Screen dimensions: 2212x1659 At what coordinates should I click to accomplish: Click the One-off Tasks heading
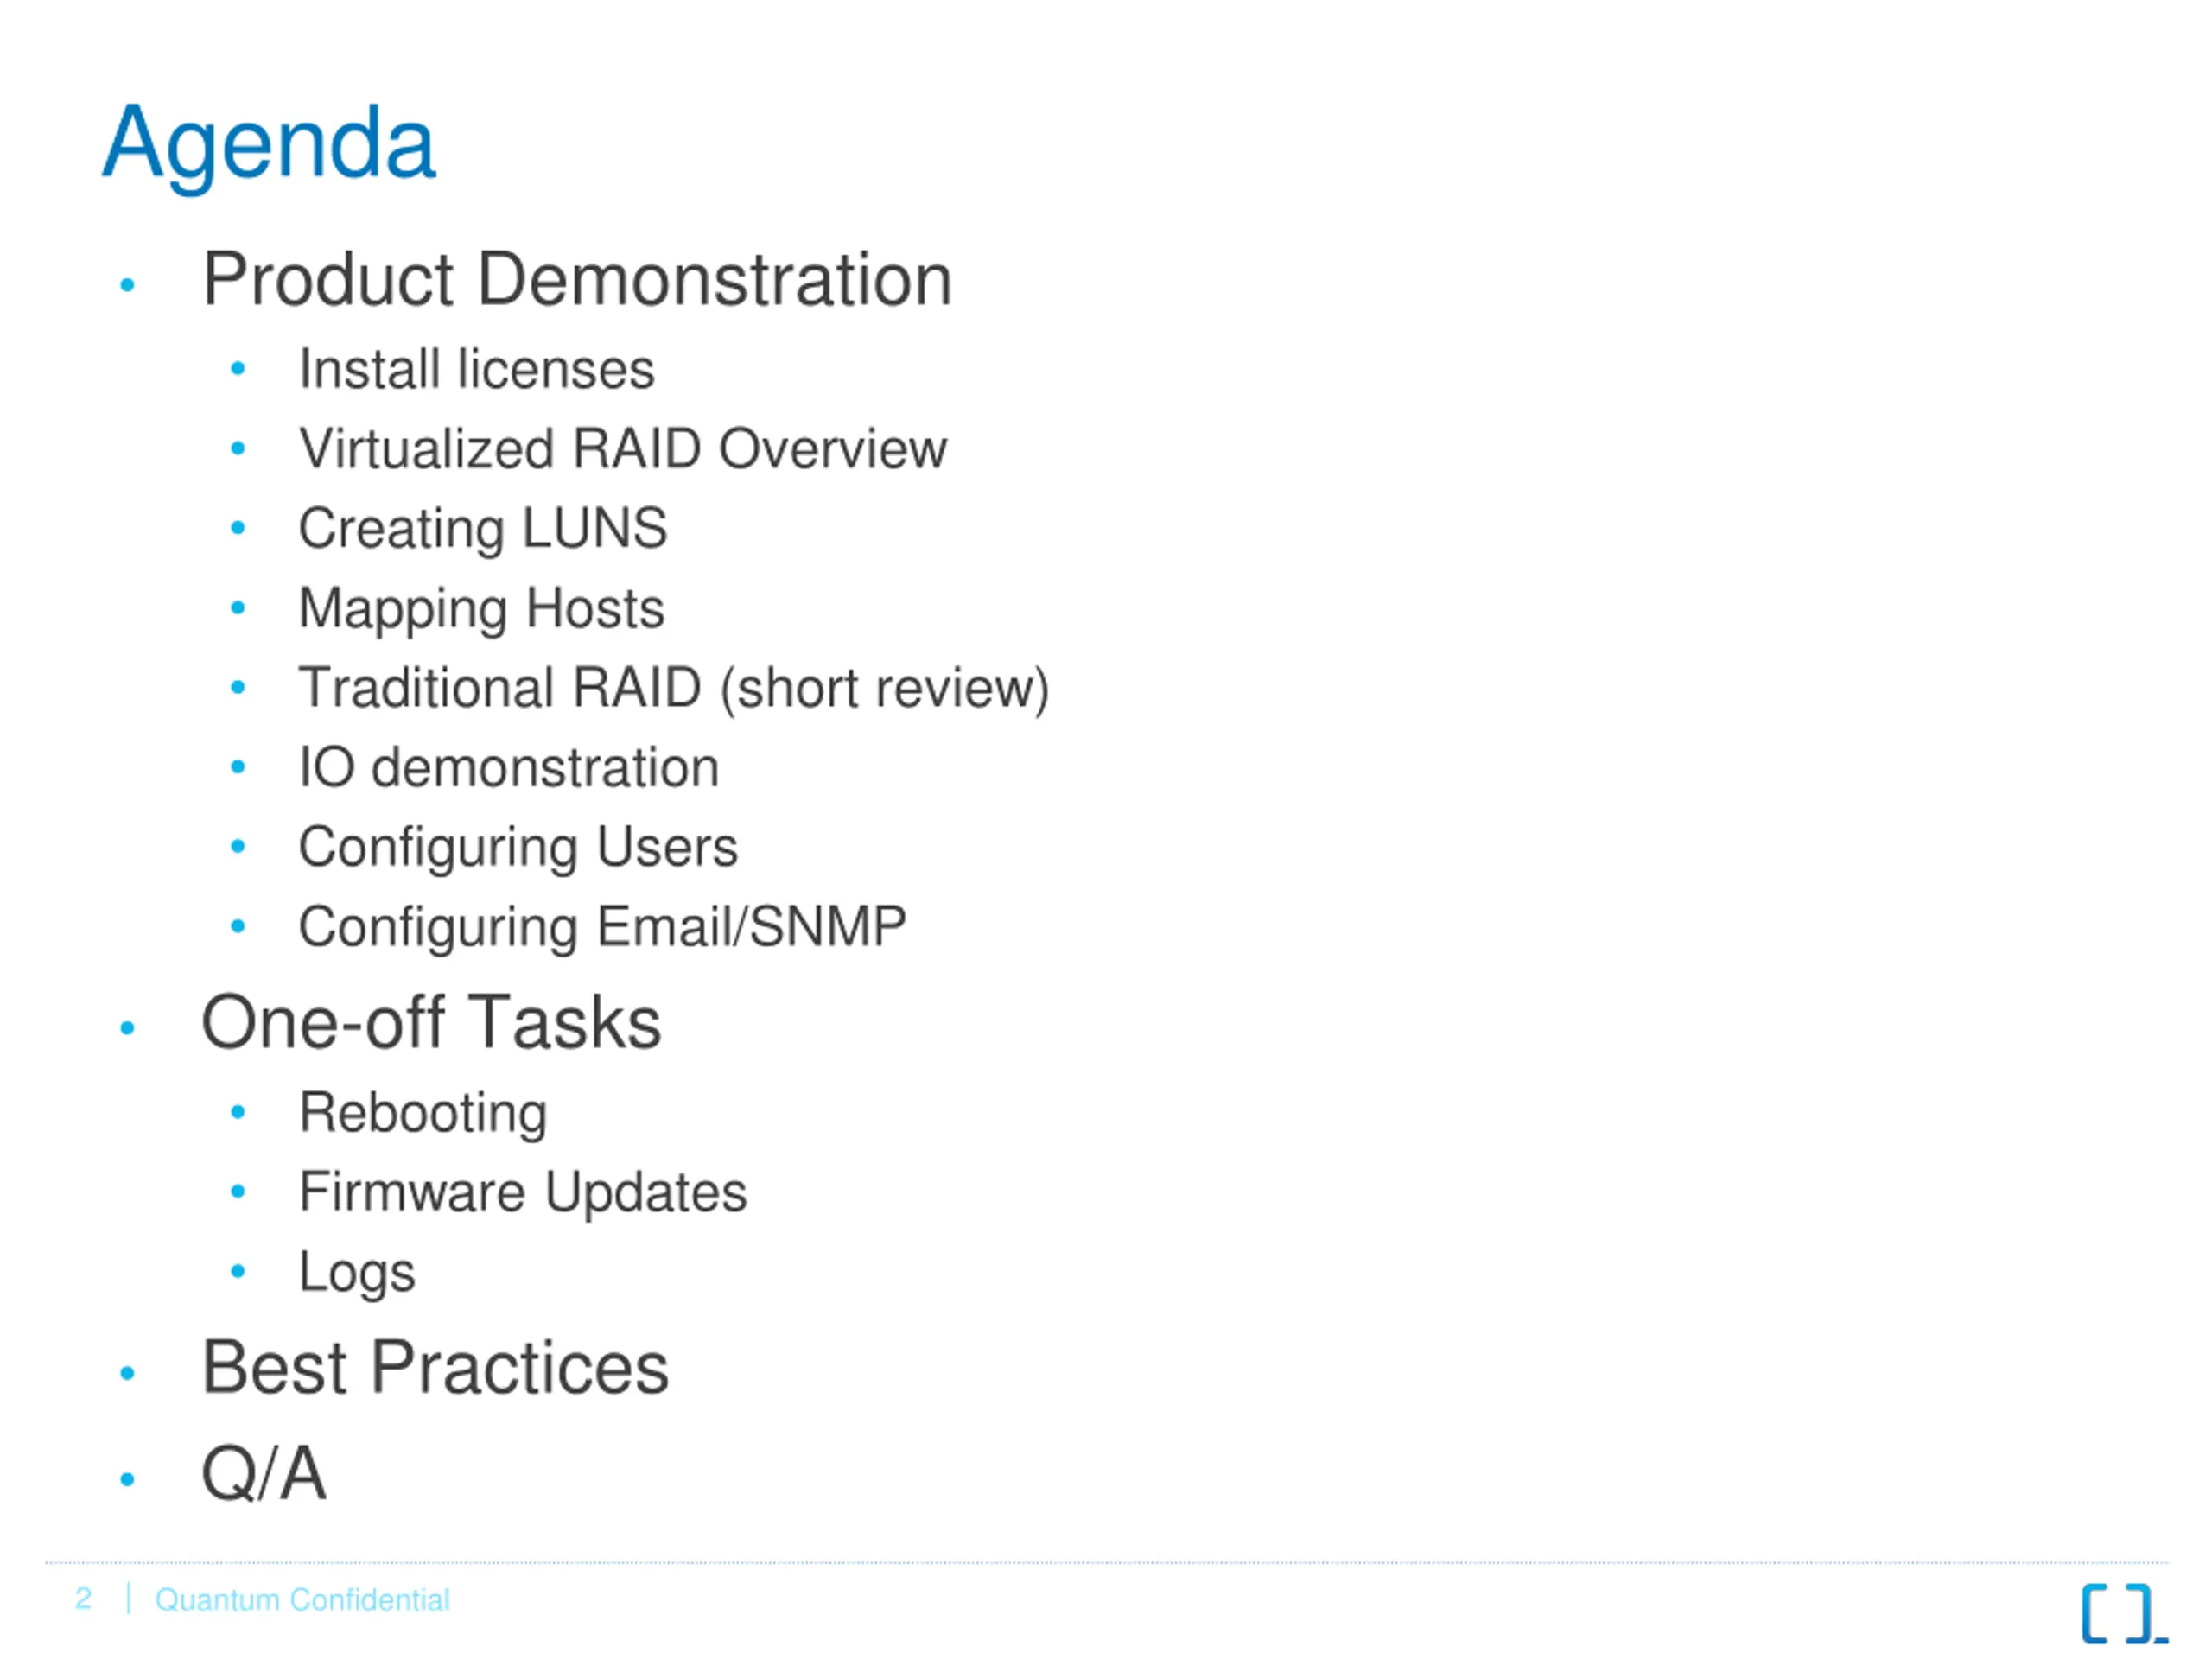tap(431, 1023)
